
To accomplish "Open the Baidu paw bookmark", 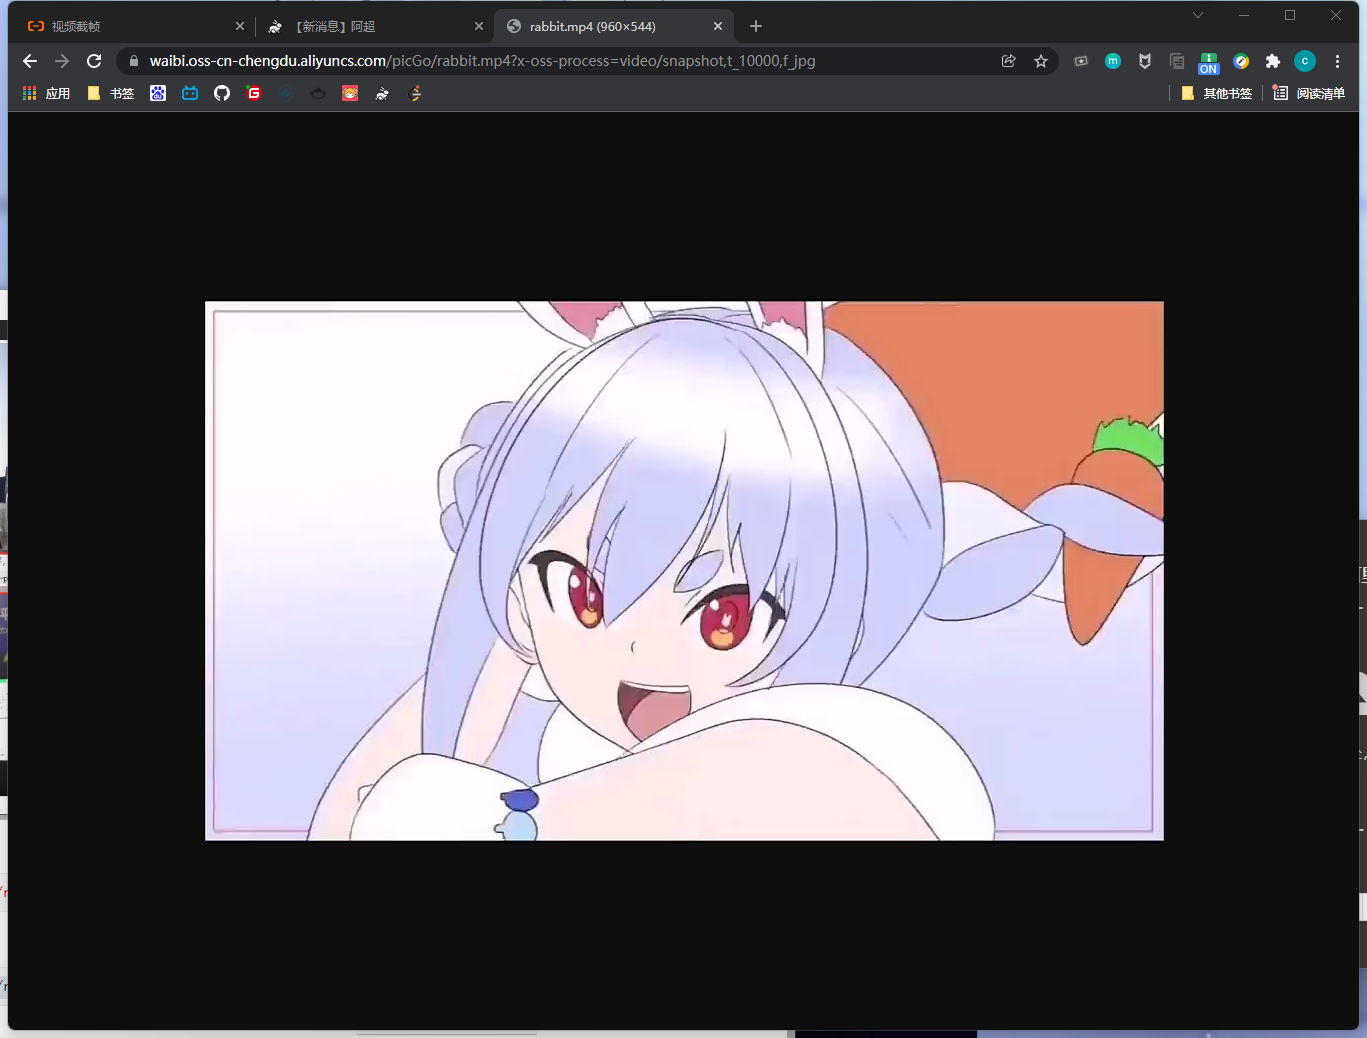I will [158, 93].
